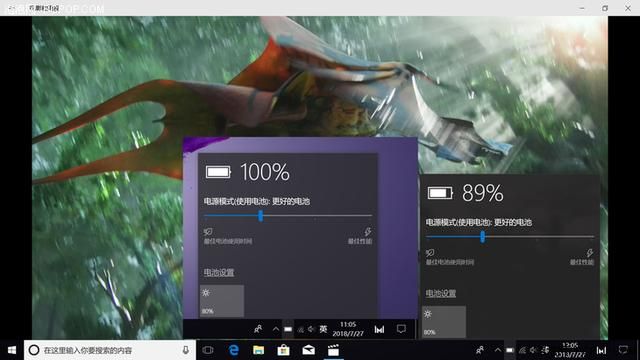This screenshot has height=360, width=640.
Task: Open People icon on the bottom taskbar
Action: (480, 350)
